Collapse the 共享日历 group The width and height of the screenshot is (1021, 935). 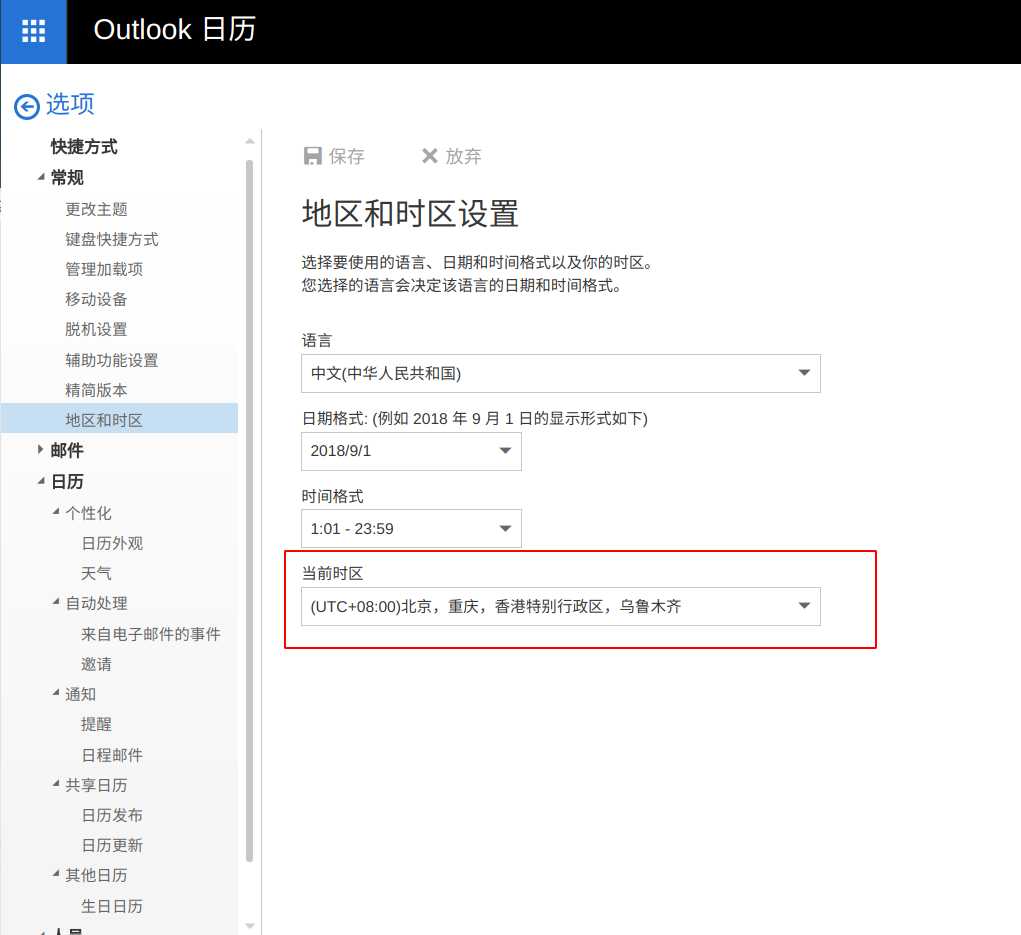point(57,783)
